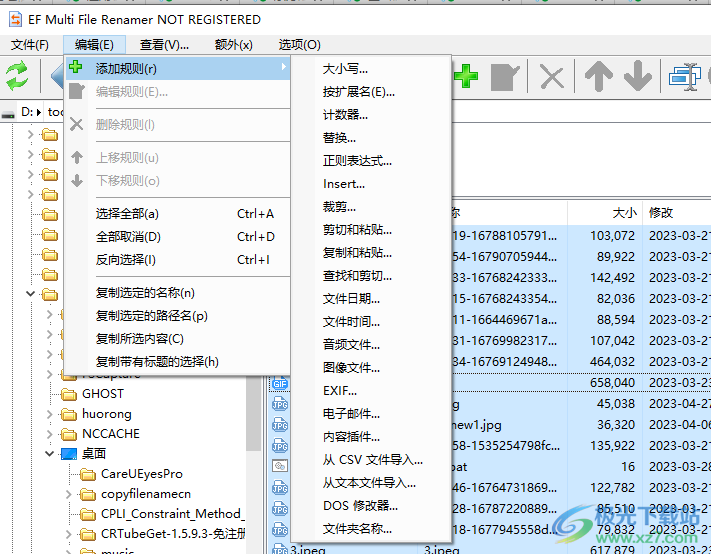Select 替换... submenu item
Viewport: 711px width, 554px height.
pos(371,138)
